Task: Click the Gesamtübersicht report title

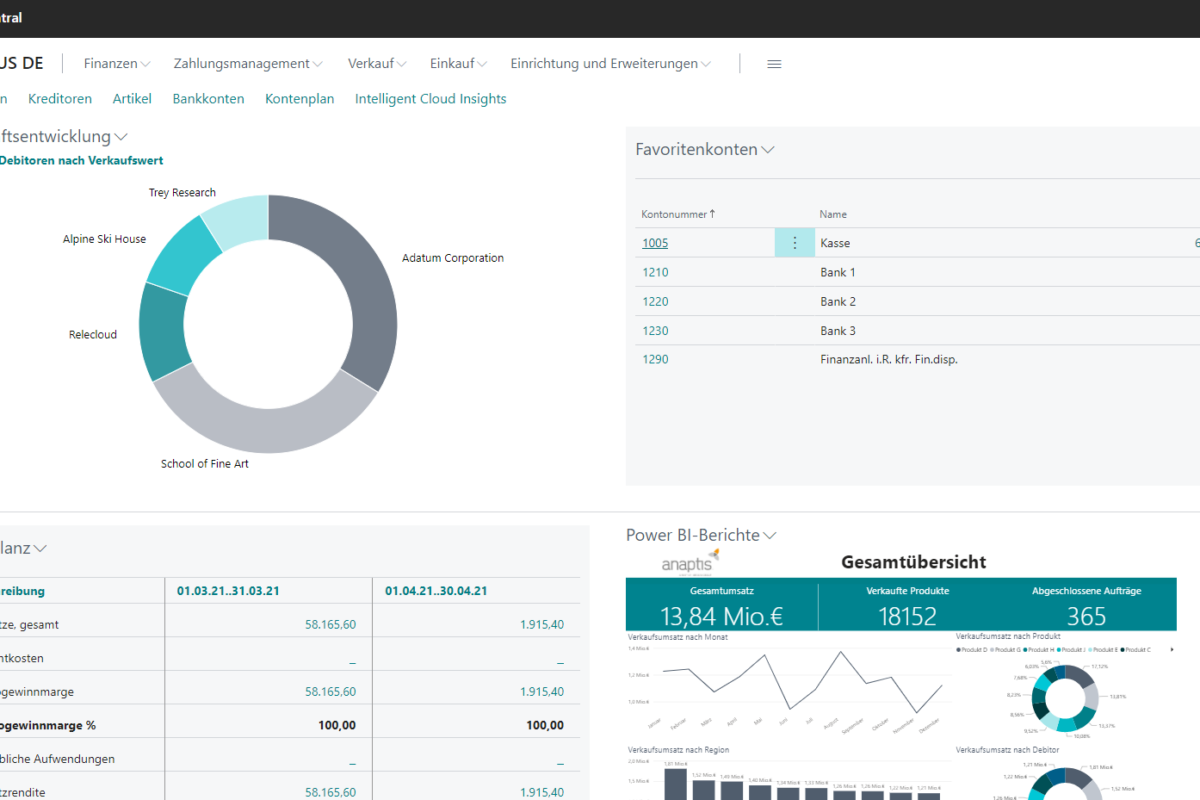Action: click(914, 562)
